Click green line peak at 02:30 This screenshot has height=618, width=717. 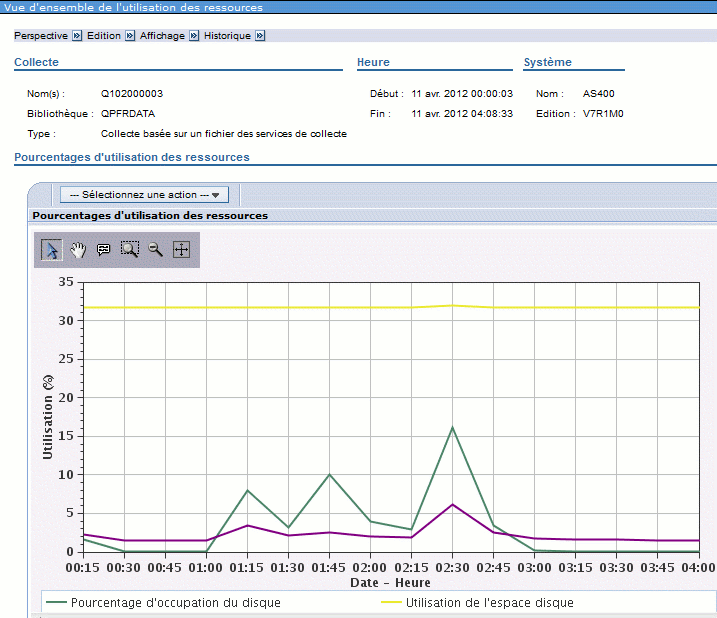tap(452, 427)
